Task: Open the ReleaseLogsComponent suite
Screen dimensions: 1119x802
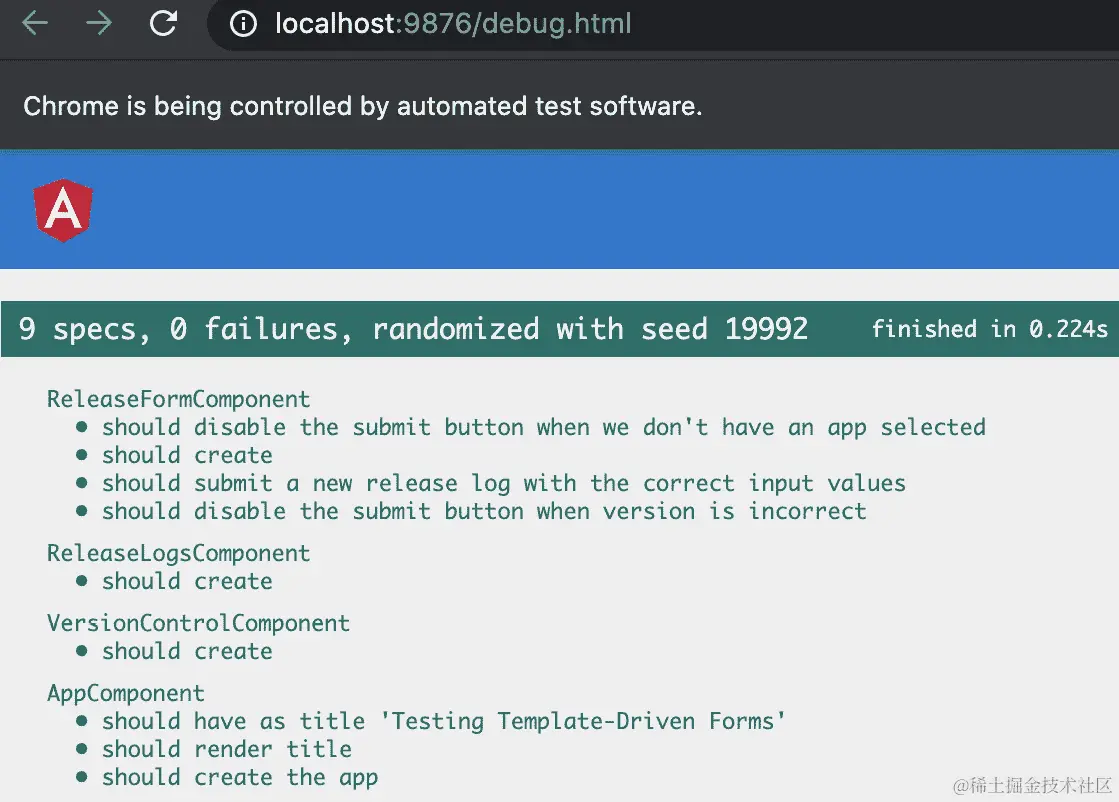Action: pyautogui.click(x=178, y=553)
